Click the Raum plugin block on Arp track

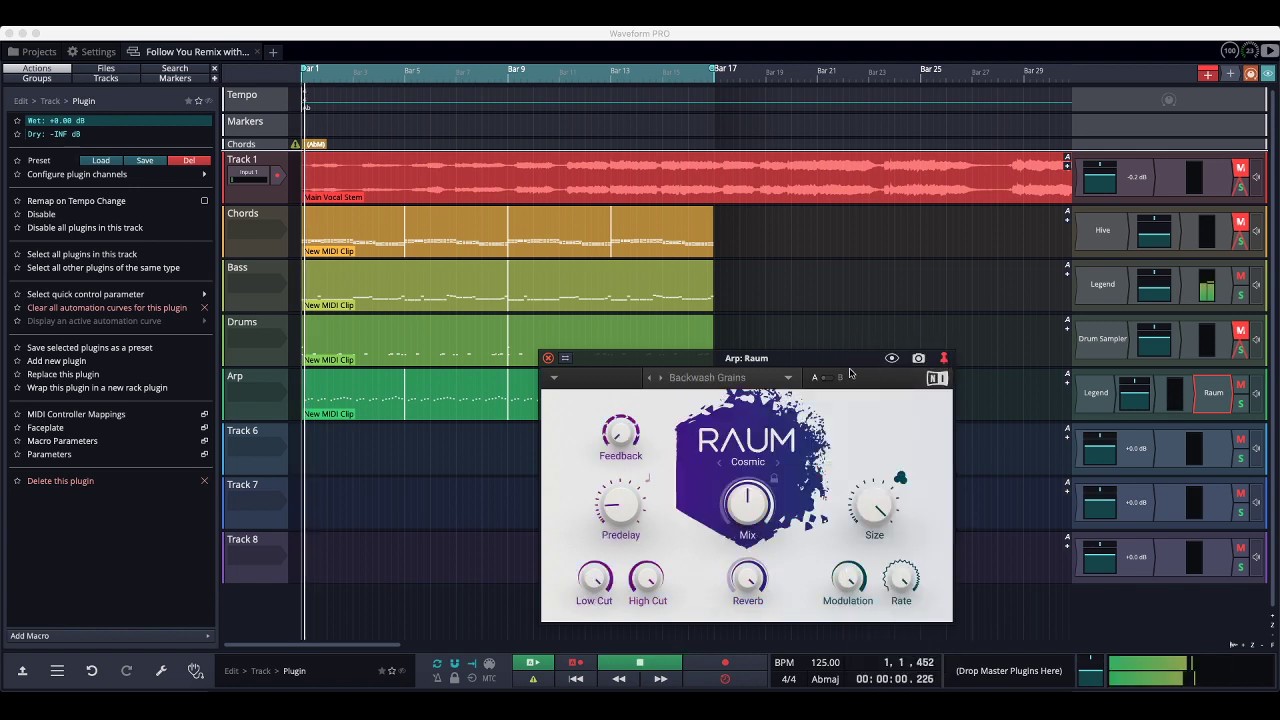[1213, 393]
